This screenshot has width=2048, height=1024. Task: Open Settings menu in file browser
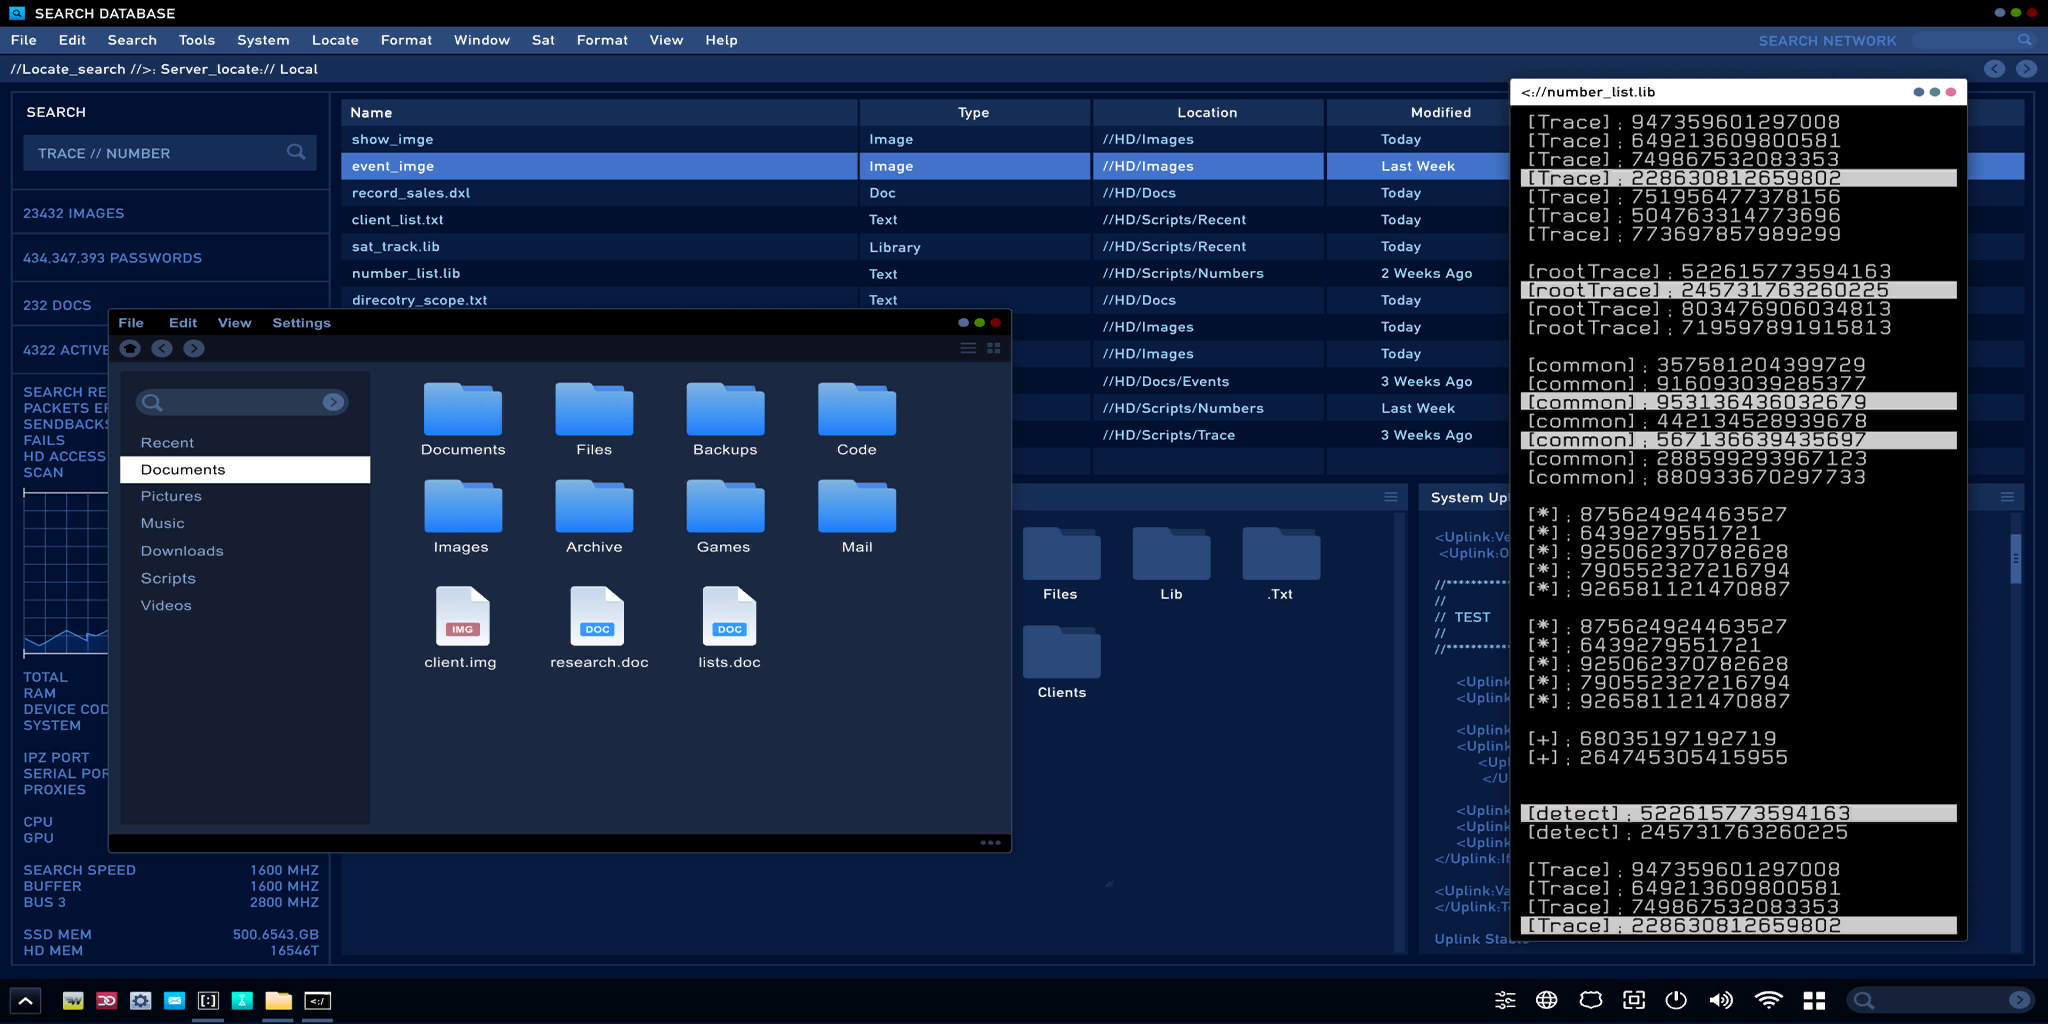tap(301, 323)
